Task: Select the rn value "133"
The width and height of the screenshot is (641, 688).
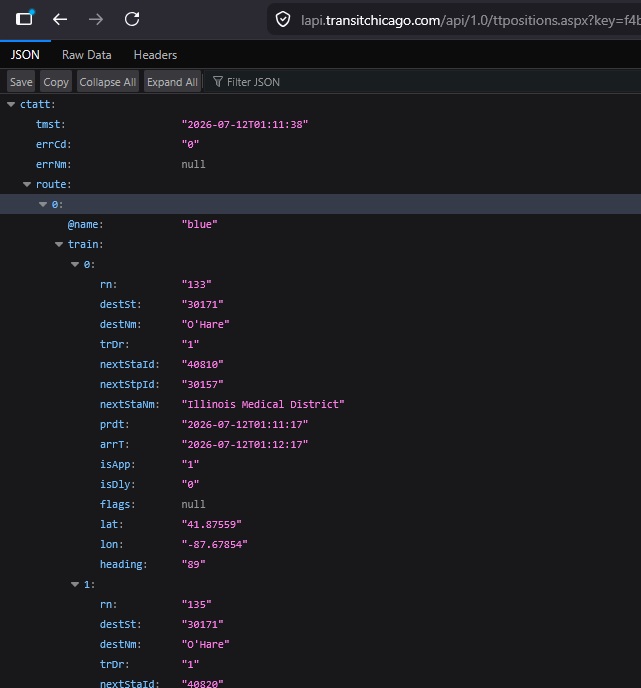Action: coord(197,284)
